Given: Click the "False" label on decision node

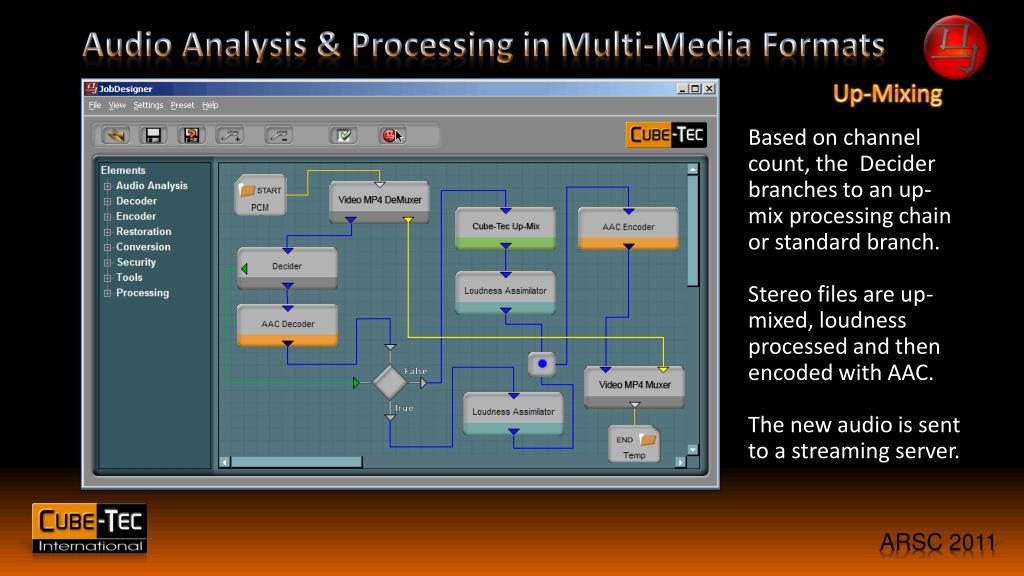Looking at the screenshot, I should 415,371.
